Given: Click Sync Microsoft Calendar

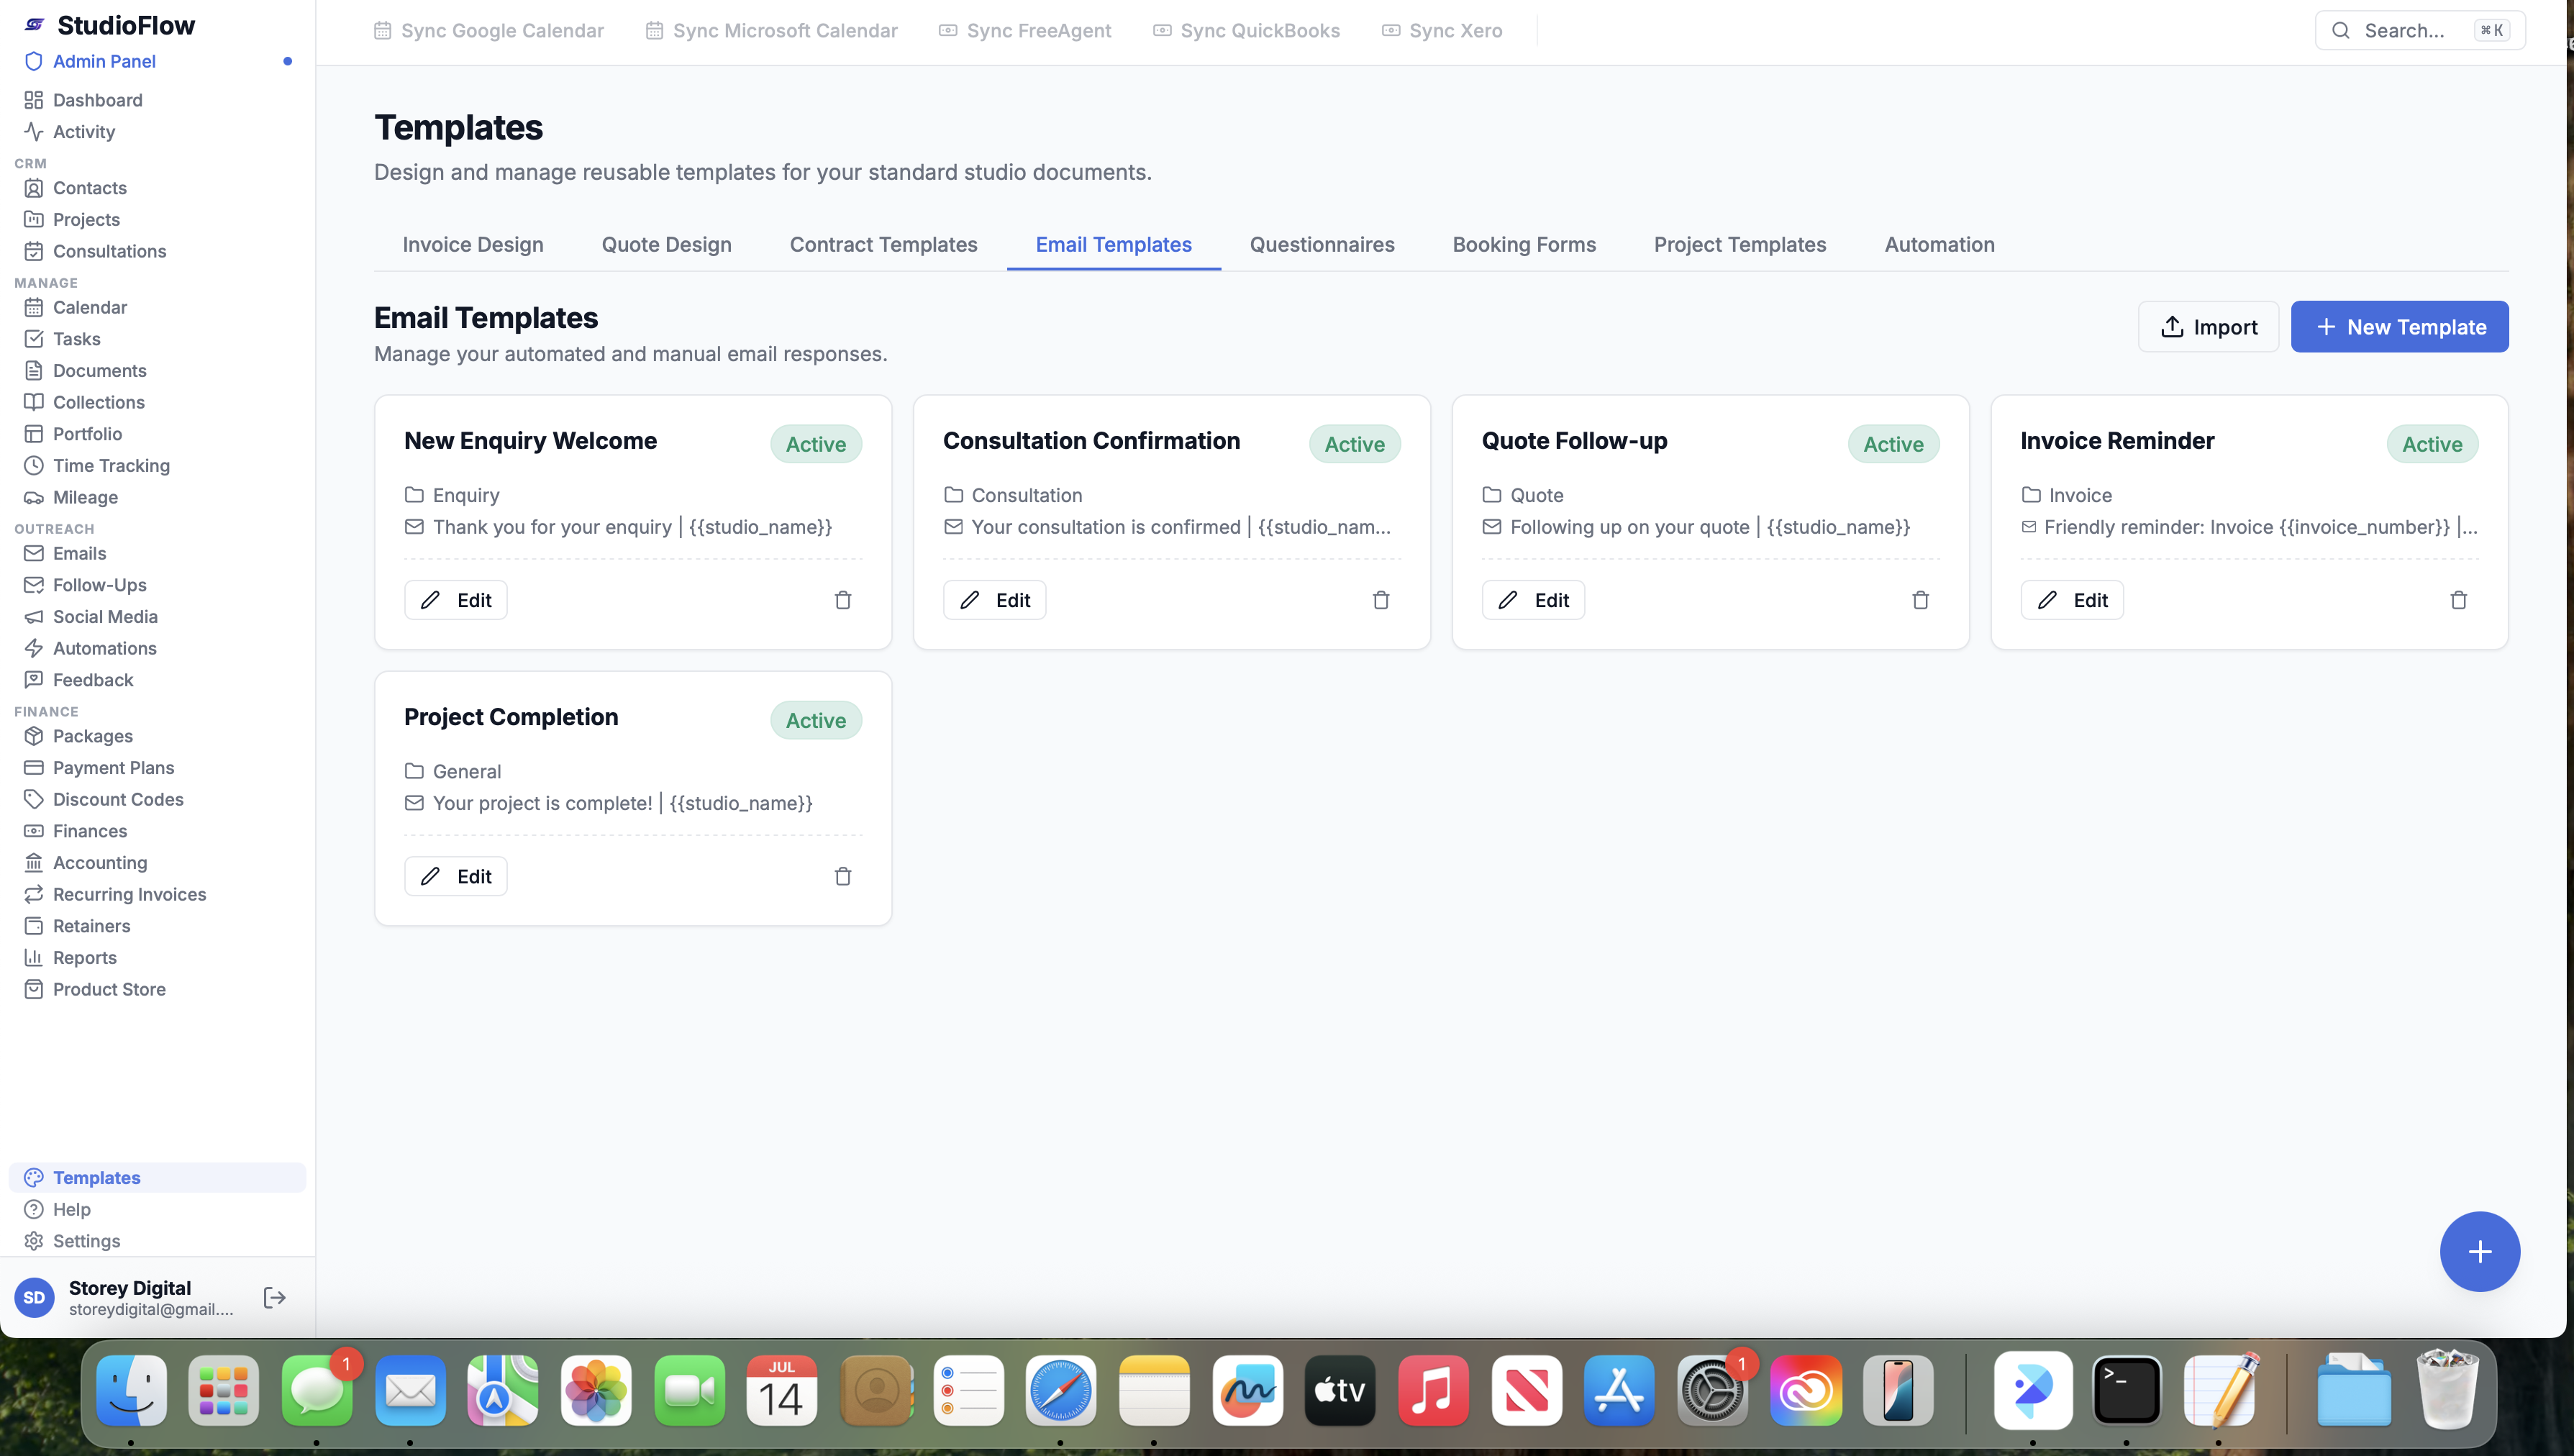Looking at the screenshot, I should (771, 31).
